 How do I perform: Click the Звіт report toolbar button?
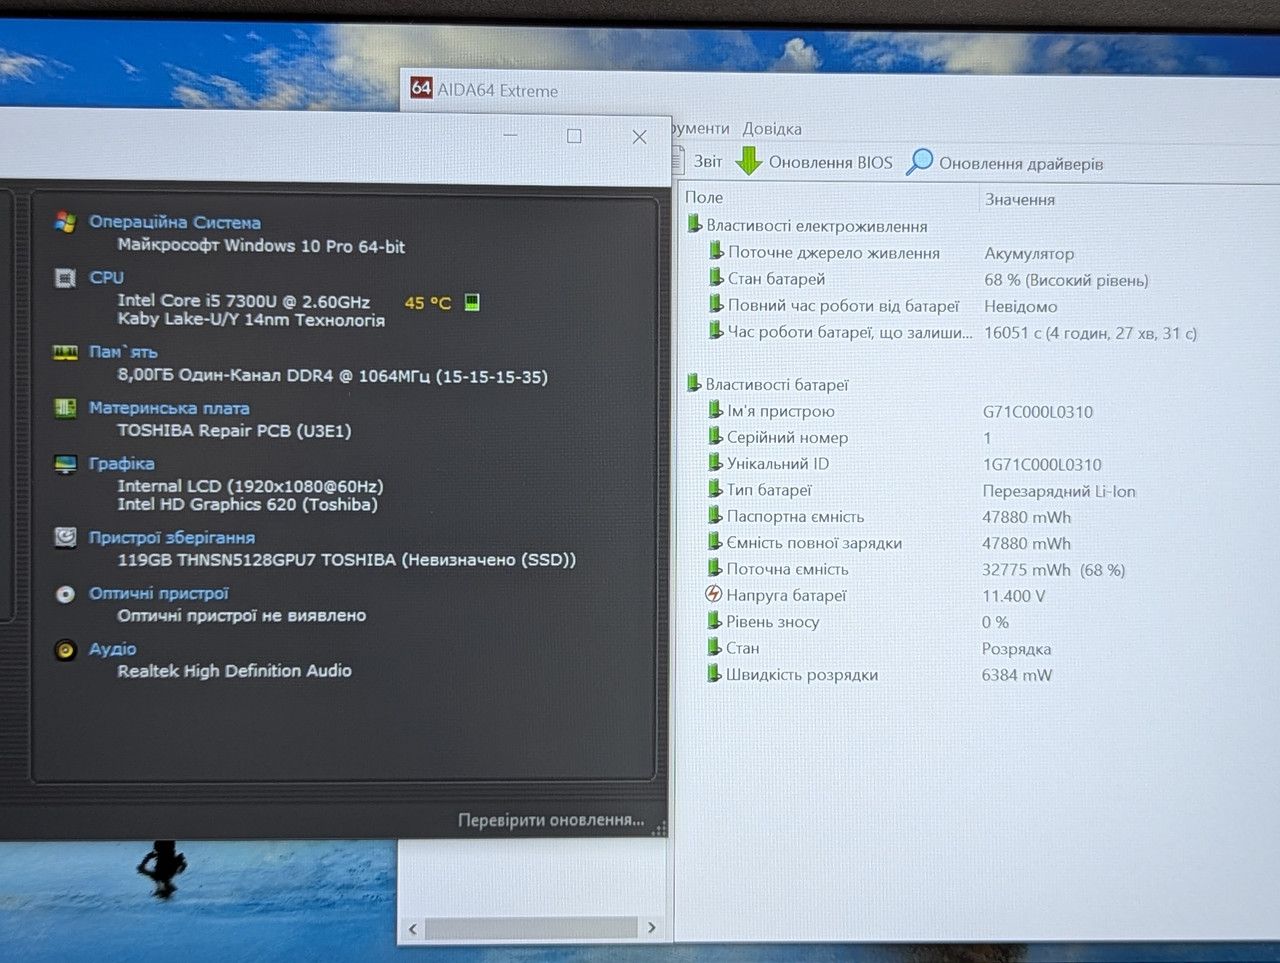tap(698, 161)
